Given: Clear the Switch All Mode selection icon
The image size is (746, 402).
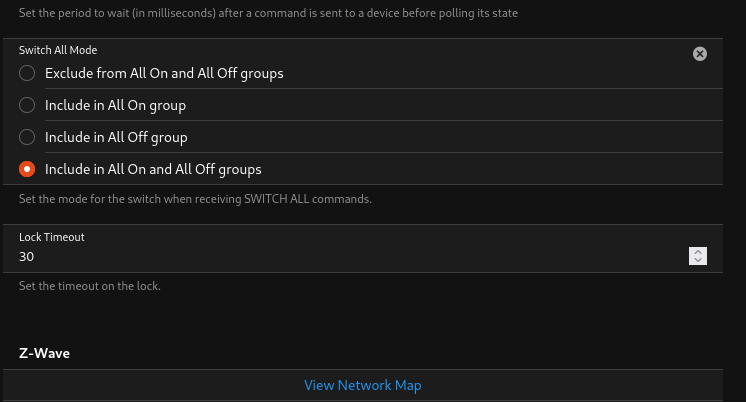Looking at the screenshot, I should coord(700,54).
